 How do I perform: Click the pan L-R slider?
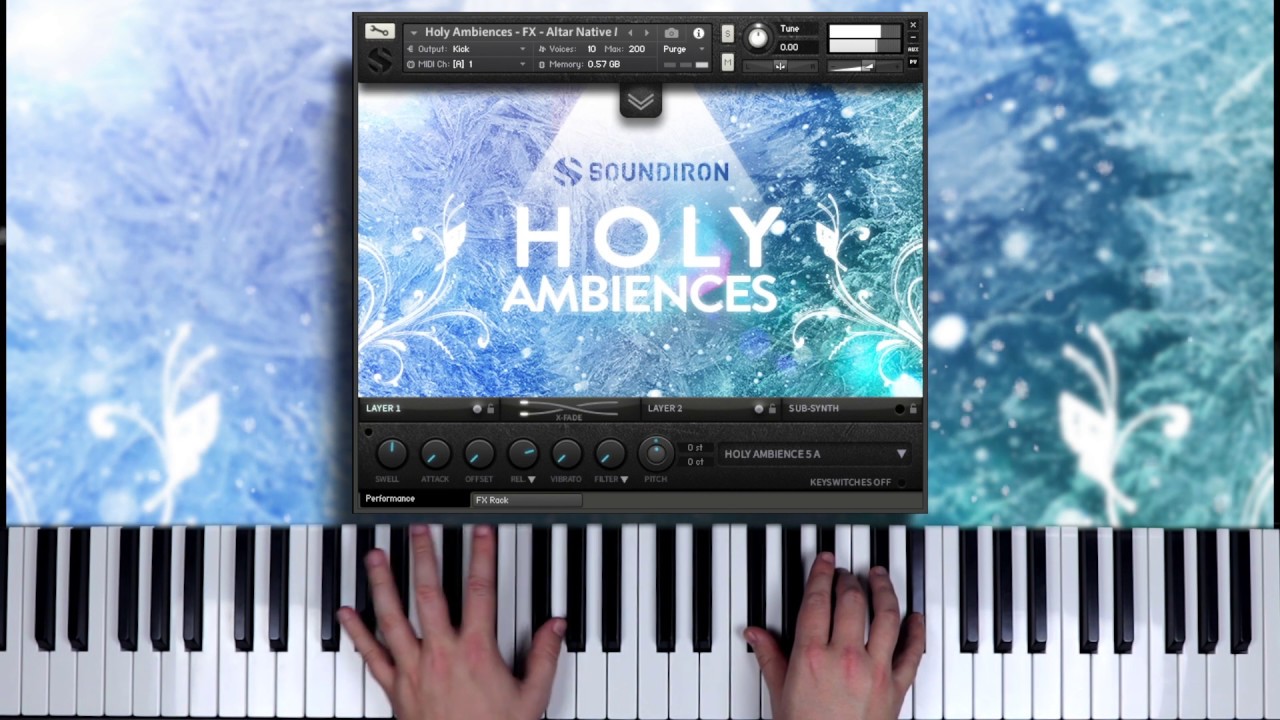point(780,66)
